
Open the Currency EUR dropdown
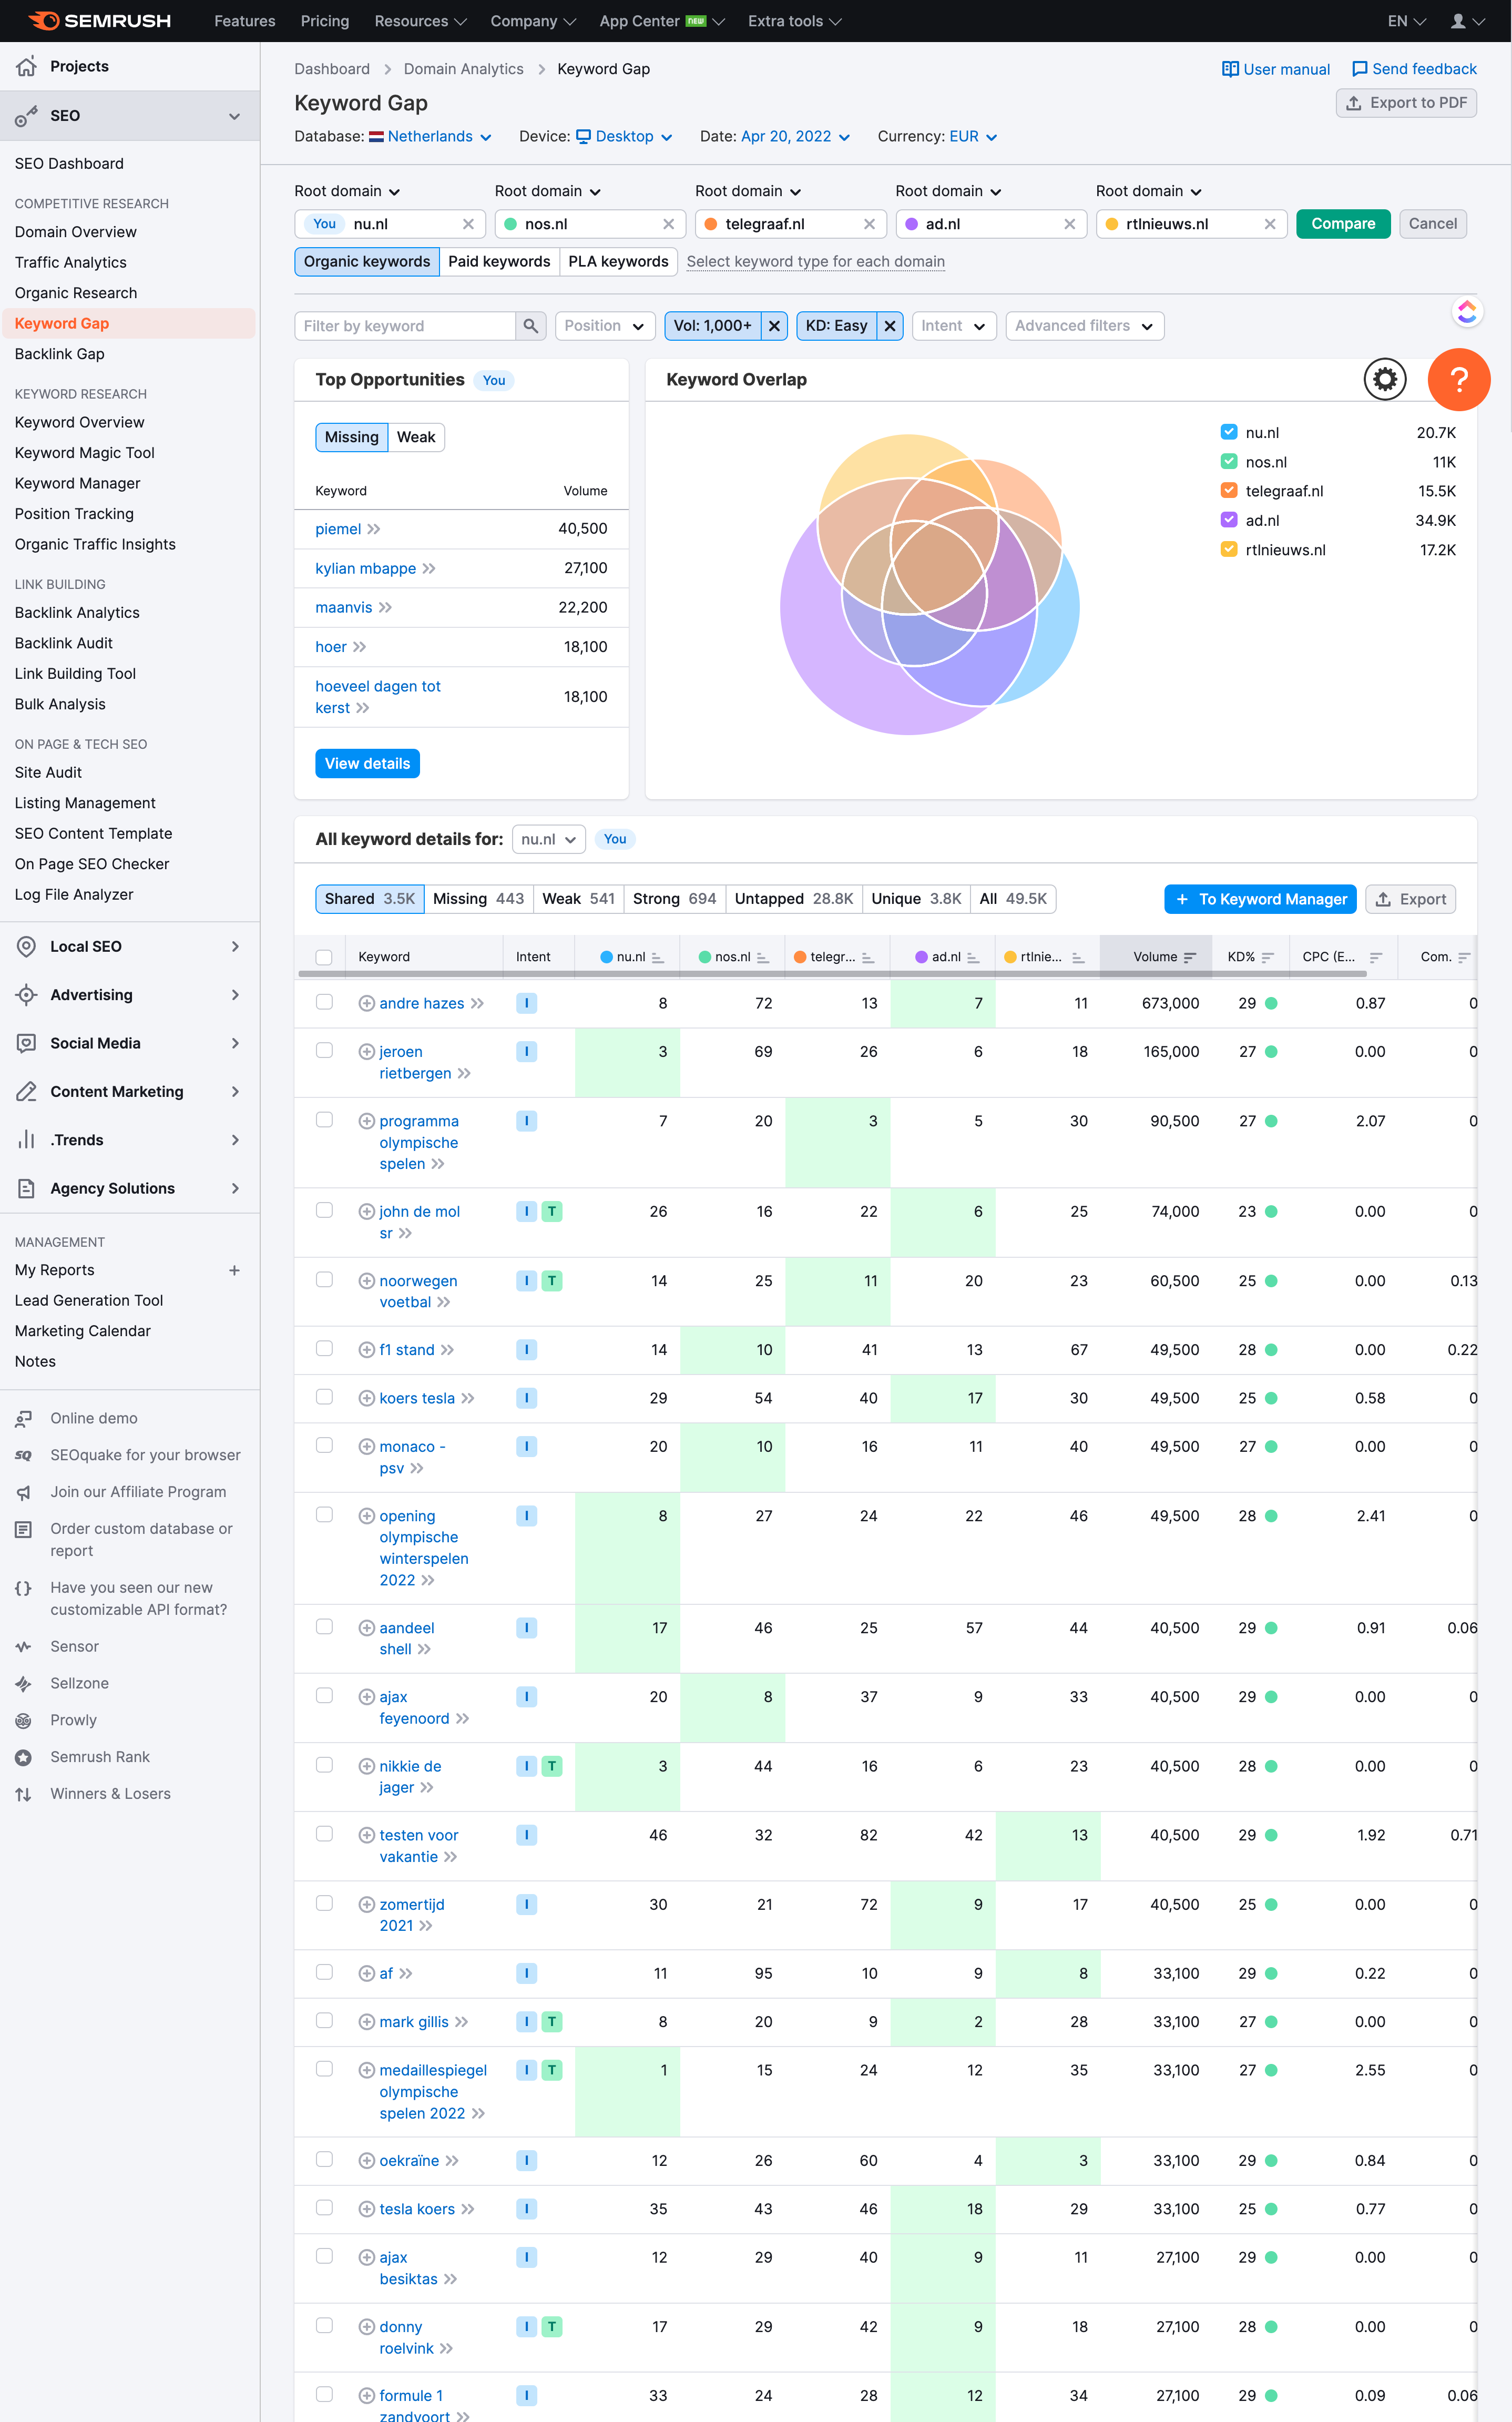pos(973,136)
